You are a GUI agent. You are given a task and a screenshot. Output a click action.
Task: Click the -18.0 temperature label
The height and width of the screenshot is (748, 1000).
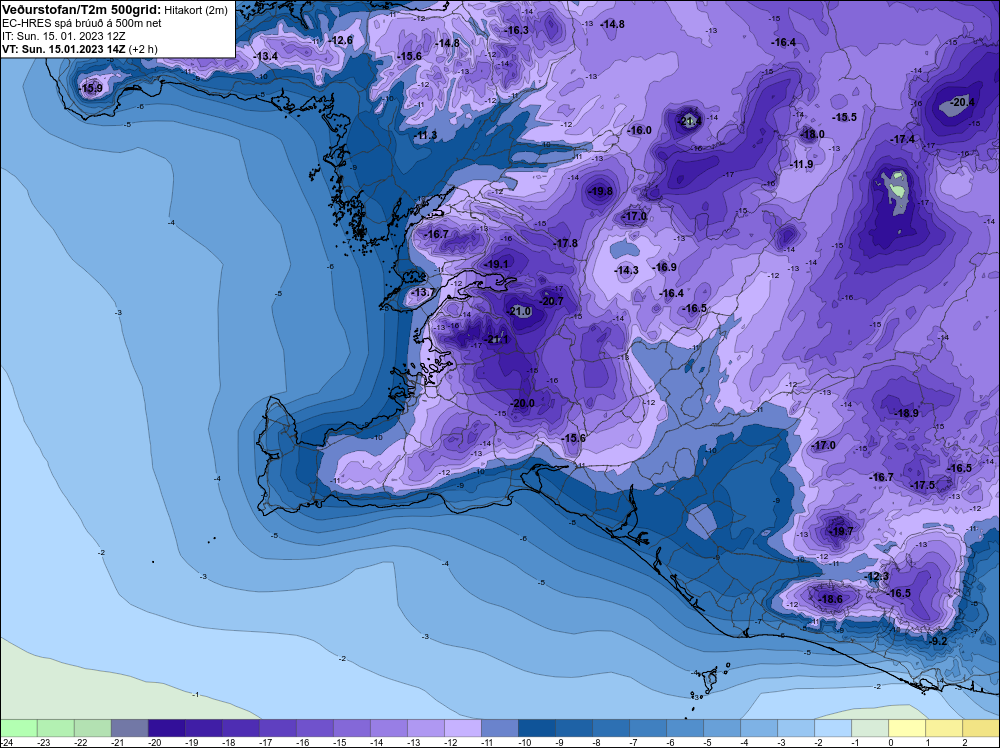tap(812, 134)
